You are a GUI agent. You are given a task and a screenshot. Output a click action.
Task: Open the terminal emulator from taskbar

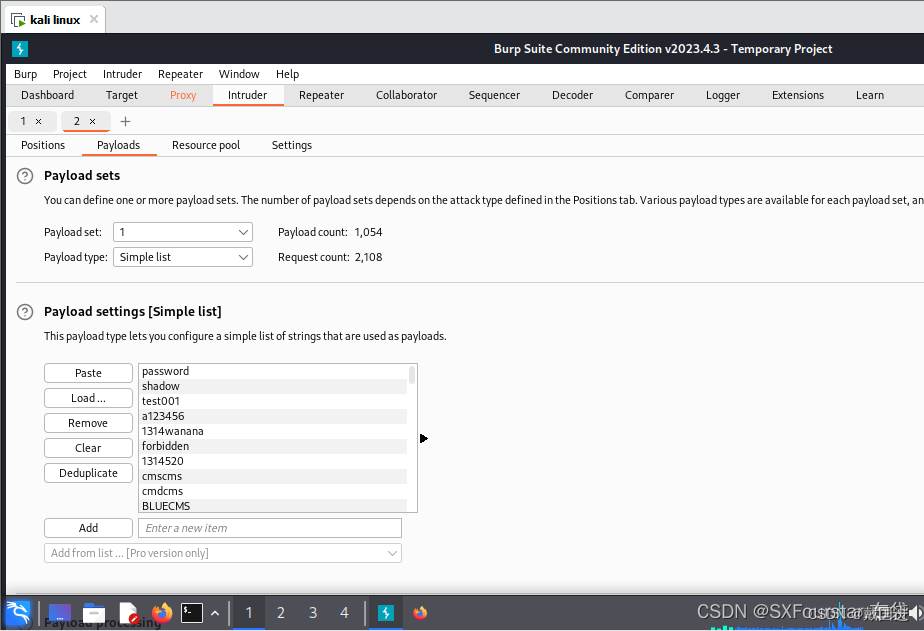pos(192,613)
